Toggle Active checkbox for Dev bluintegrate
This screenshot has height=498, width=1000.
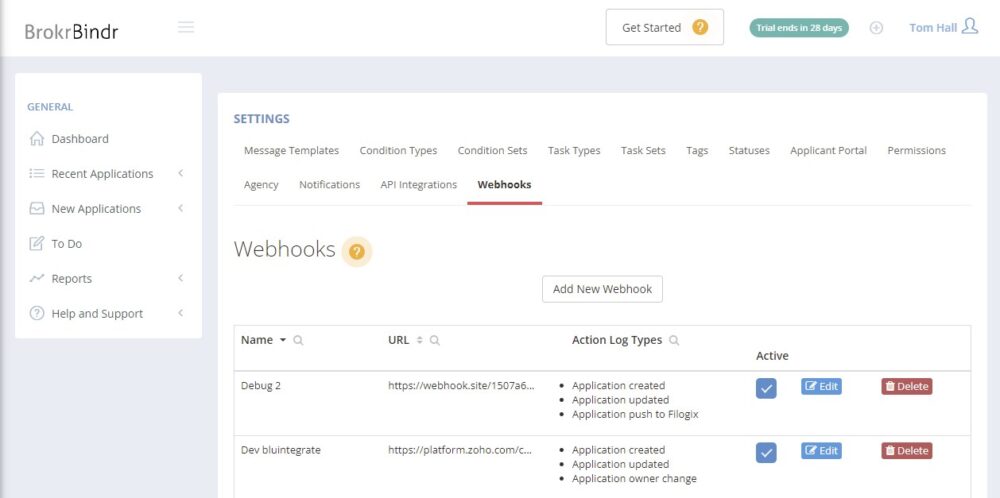766,453
